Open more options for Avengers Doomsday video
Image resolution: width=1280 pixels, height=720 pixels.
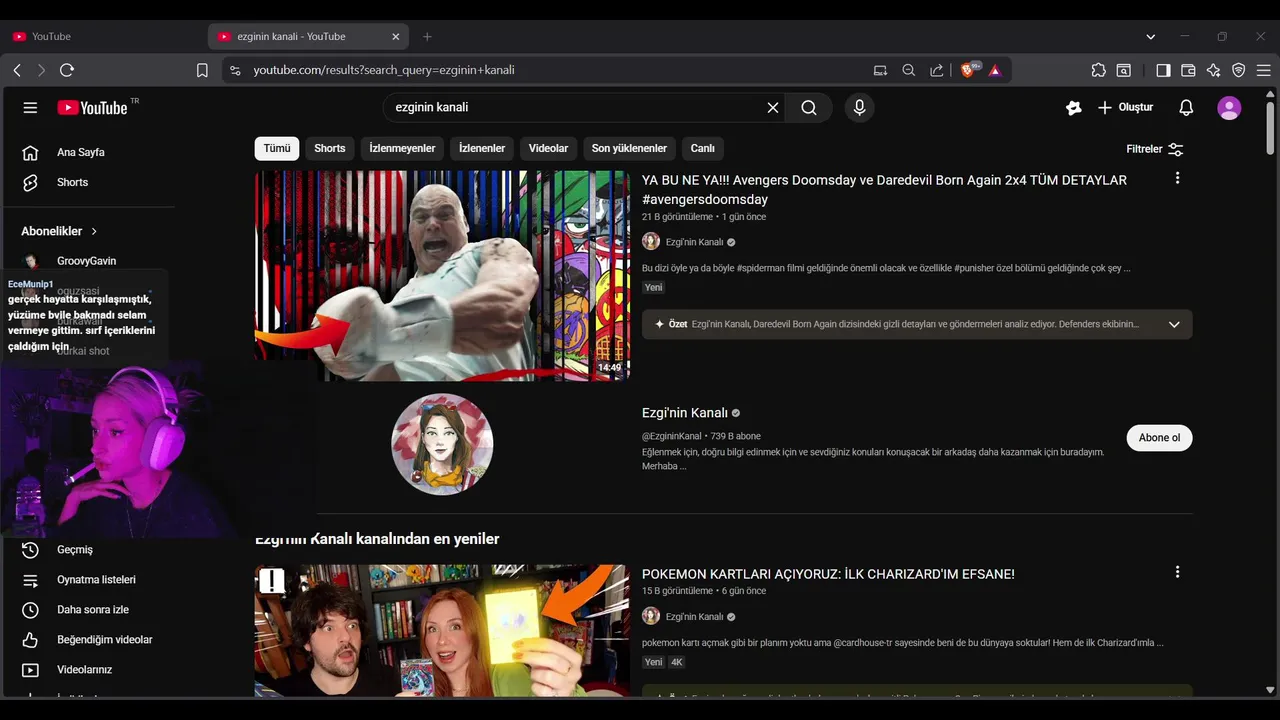(x=1177, y=178)
